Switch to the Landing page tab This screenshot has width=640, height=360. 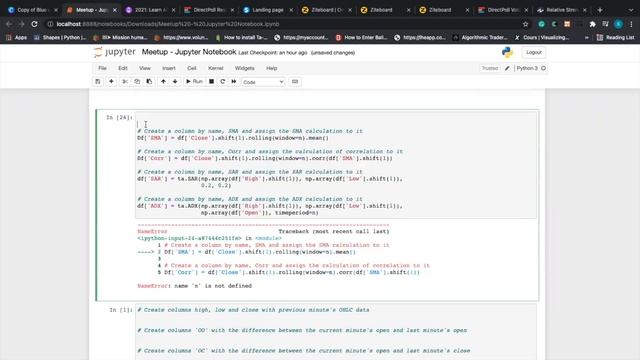268,10
